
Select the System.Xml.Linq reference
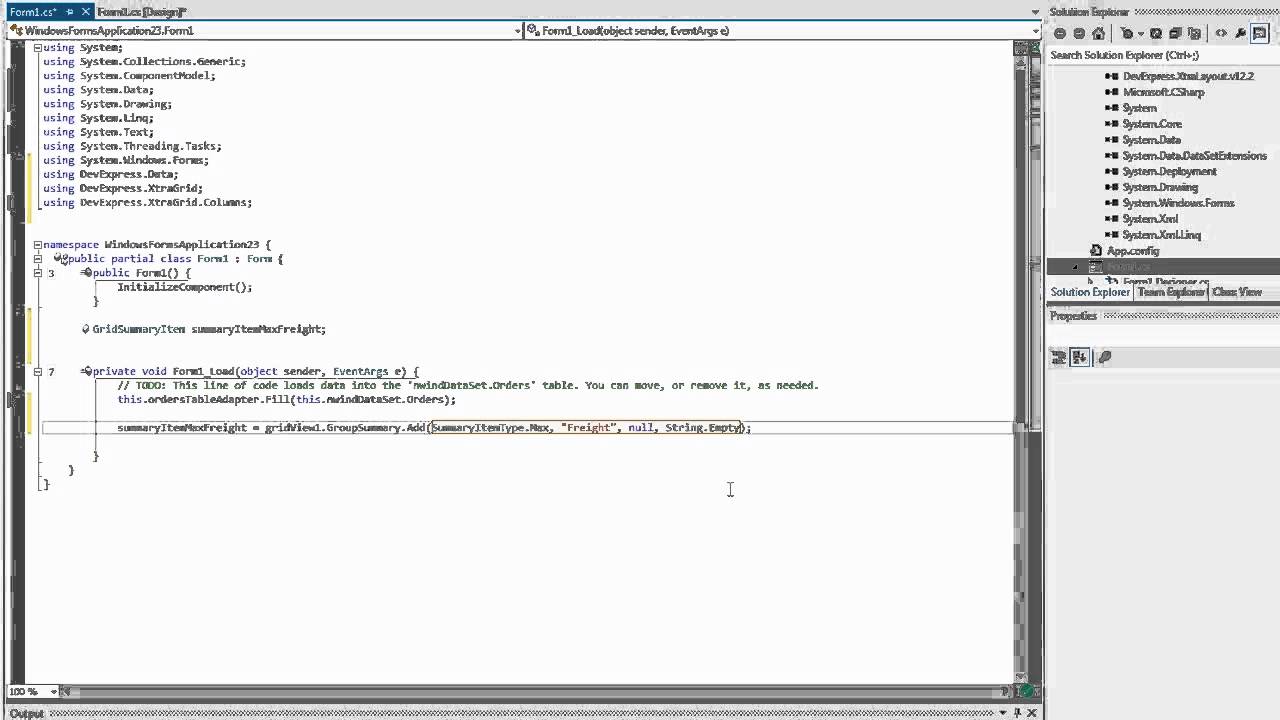pyautogui.click(x=1162, y=235)
